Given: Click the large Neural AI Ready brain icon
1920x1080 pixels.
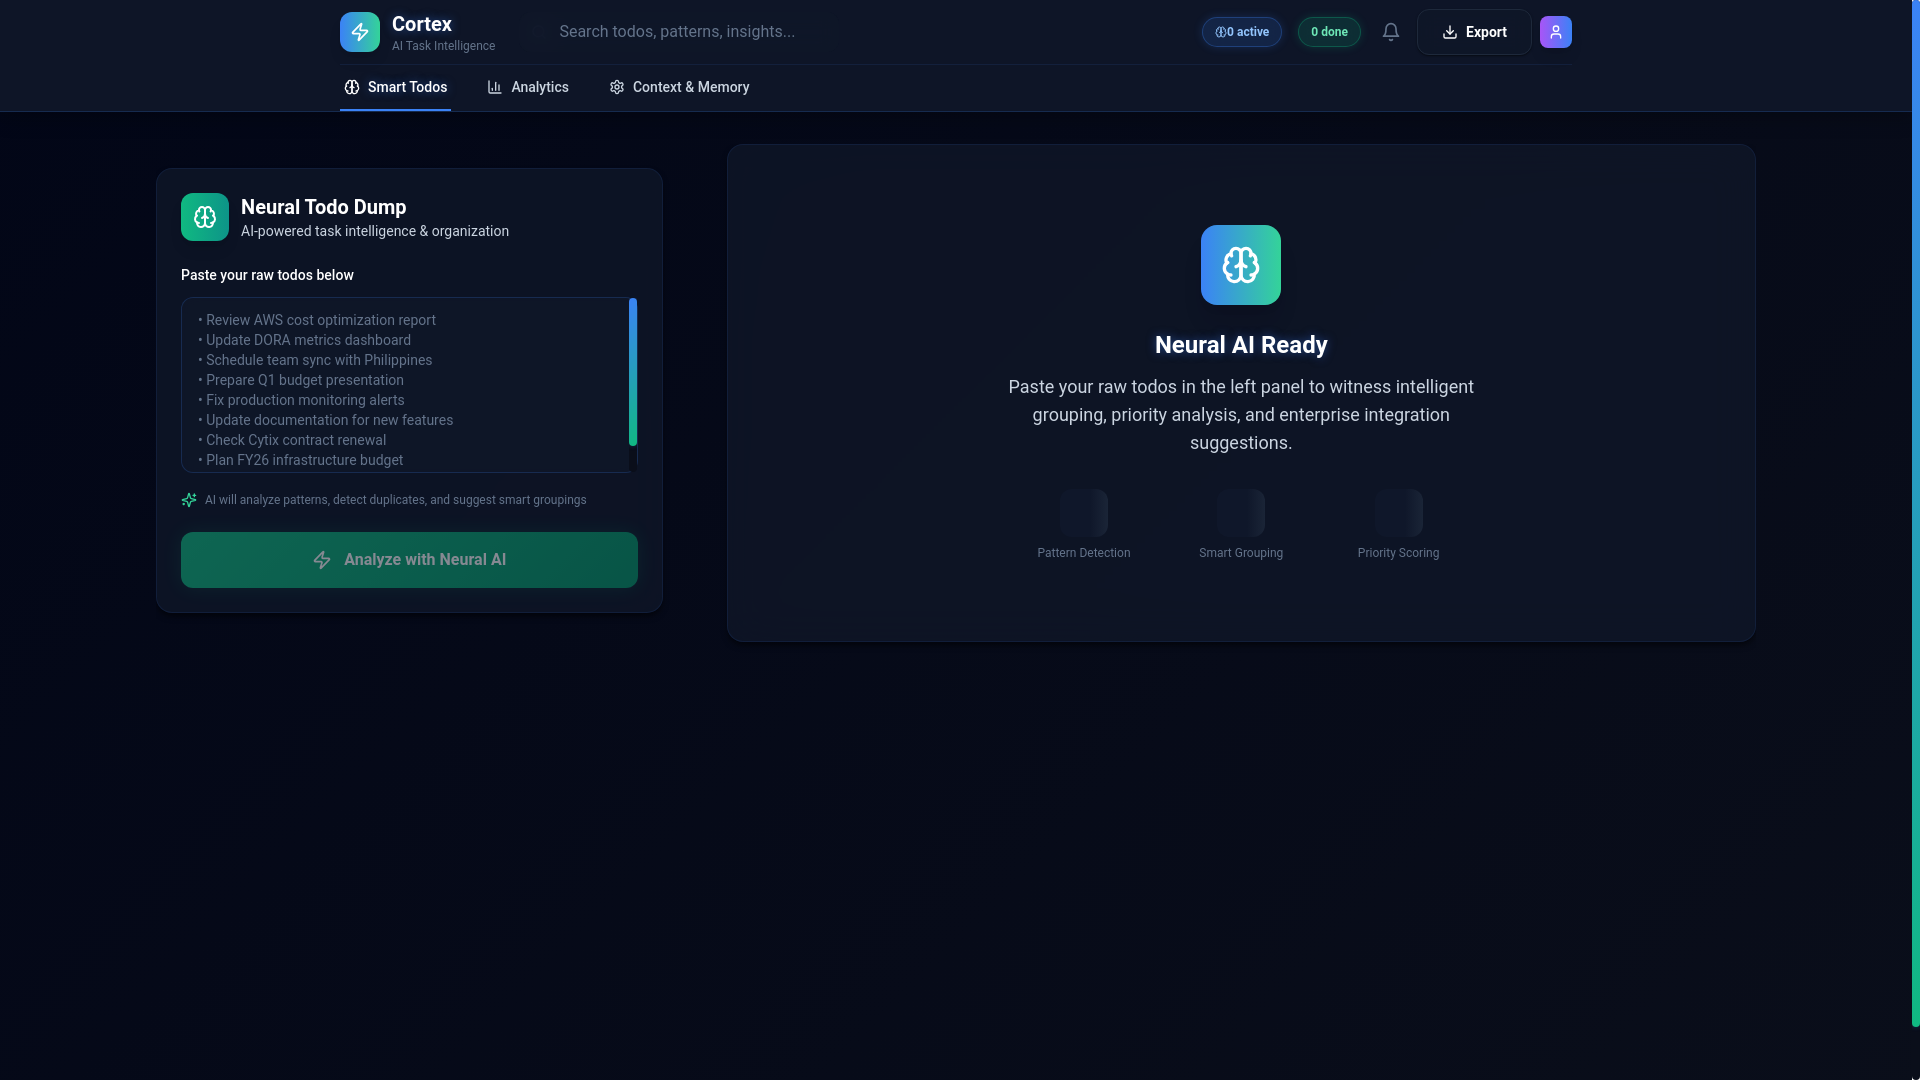Looking at the screenshot, I should (x=1241, y=265).
